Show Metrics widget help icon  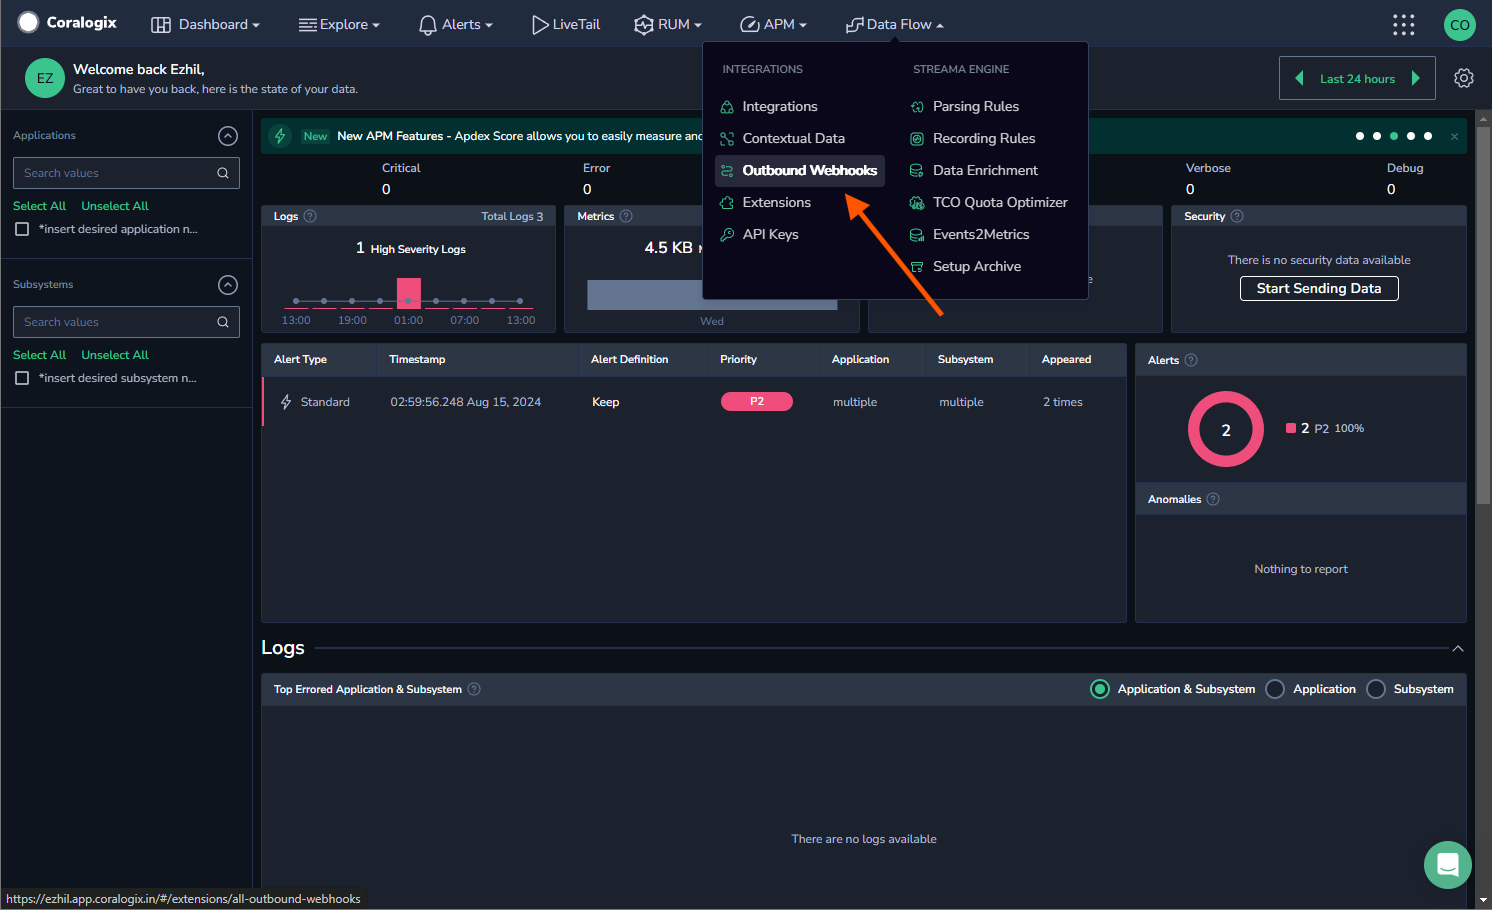click(626, 216)
